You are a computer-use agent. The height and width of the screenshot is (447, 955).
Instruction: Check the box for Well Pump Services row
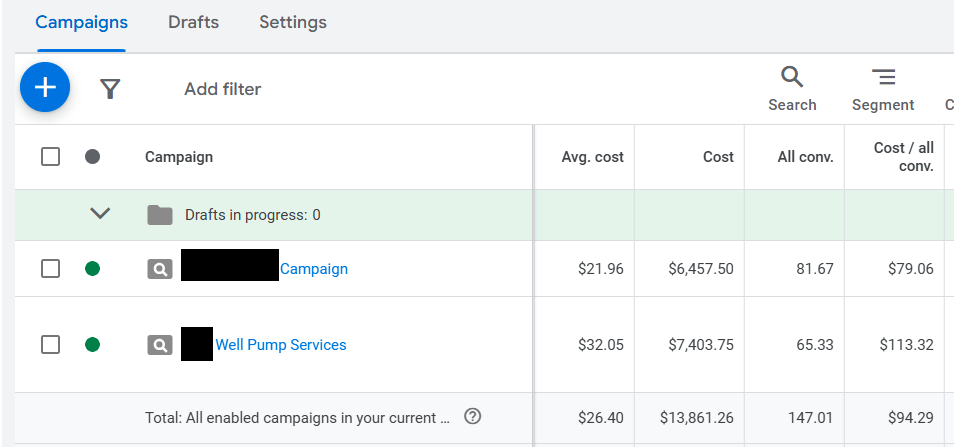click(x=51, y=345)
